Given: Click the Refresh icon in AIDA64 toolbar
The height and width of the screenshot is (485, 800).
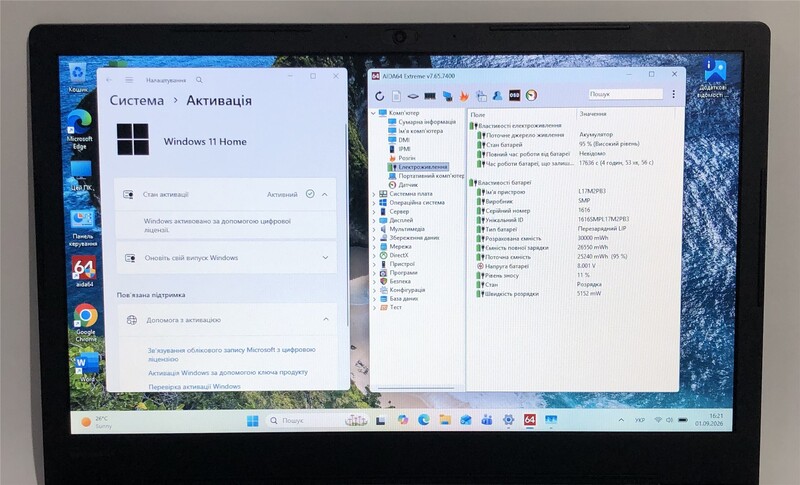Looking at the screenshot, I should [x=379, y=96].
